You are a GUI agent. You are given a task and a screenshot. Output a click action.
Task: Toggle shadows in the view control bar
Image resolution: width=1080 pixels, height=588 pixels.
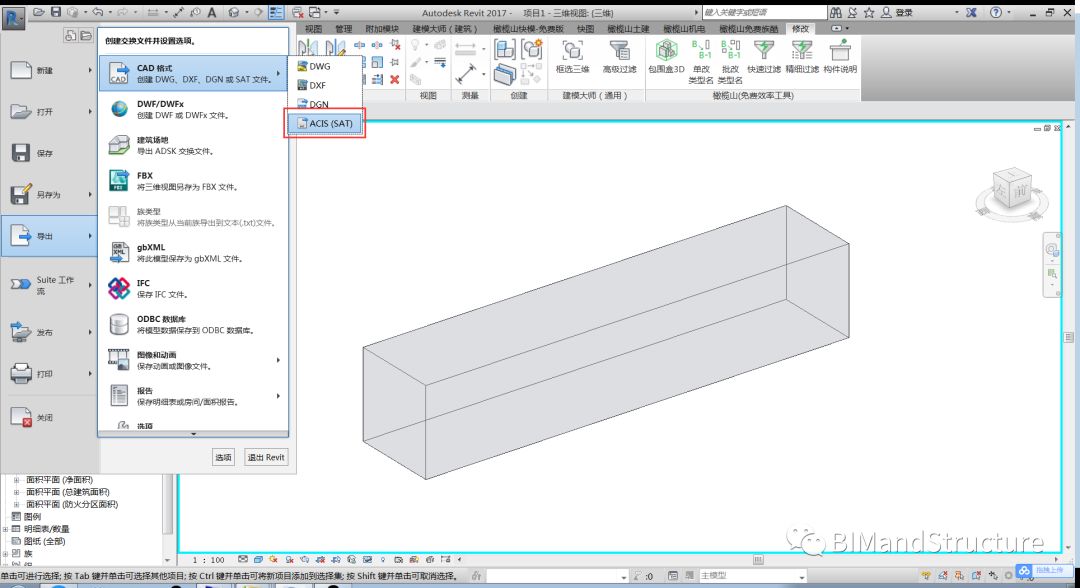pyautogui.click(x=291, y=559)
